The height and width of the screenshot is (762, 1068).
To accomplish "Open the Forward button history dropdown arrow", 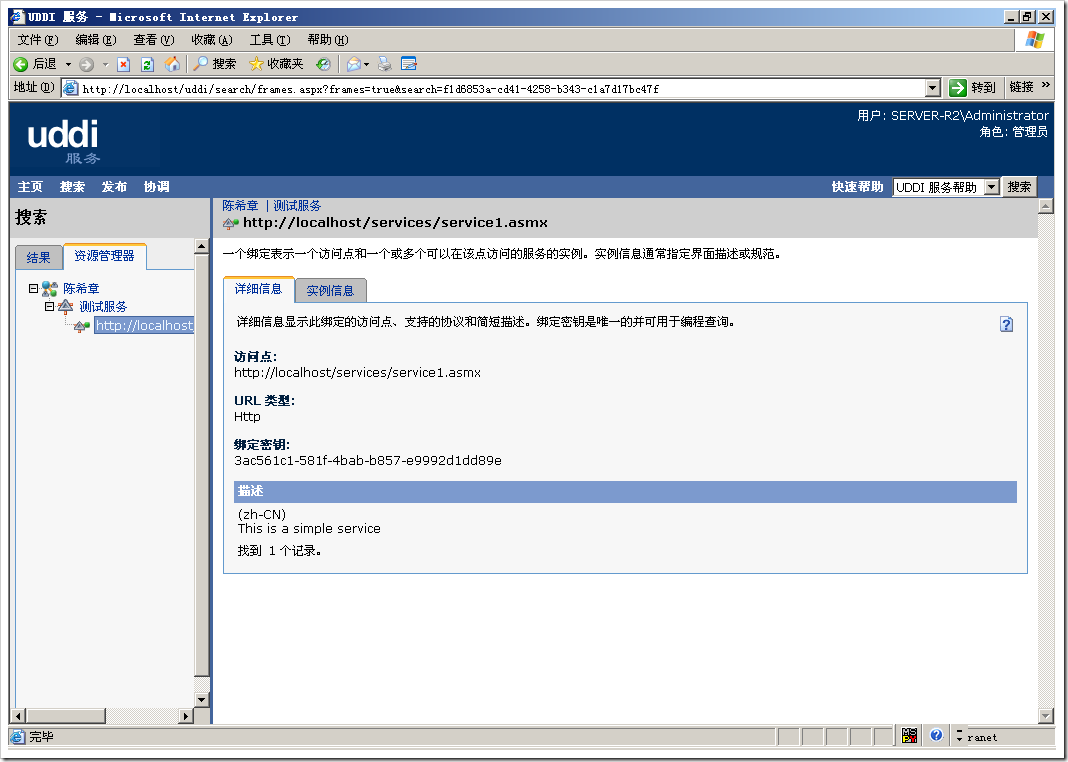I will (x=105, y=64).
